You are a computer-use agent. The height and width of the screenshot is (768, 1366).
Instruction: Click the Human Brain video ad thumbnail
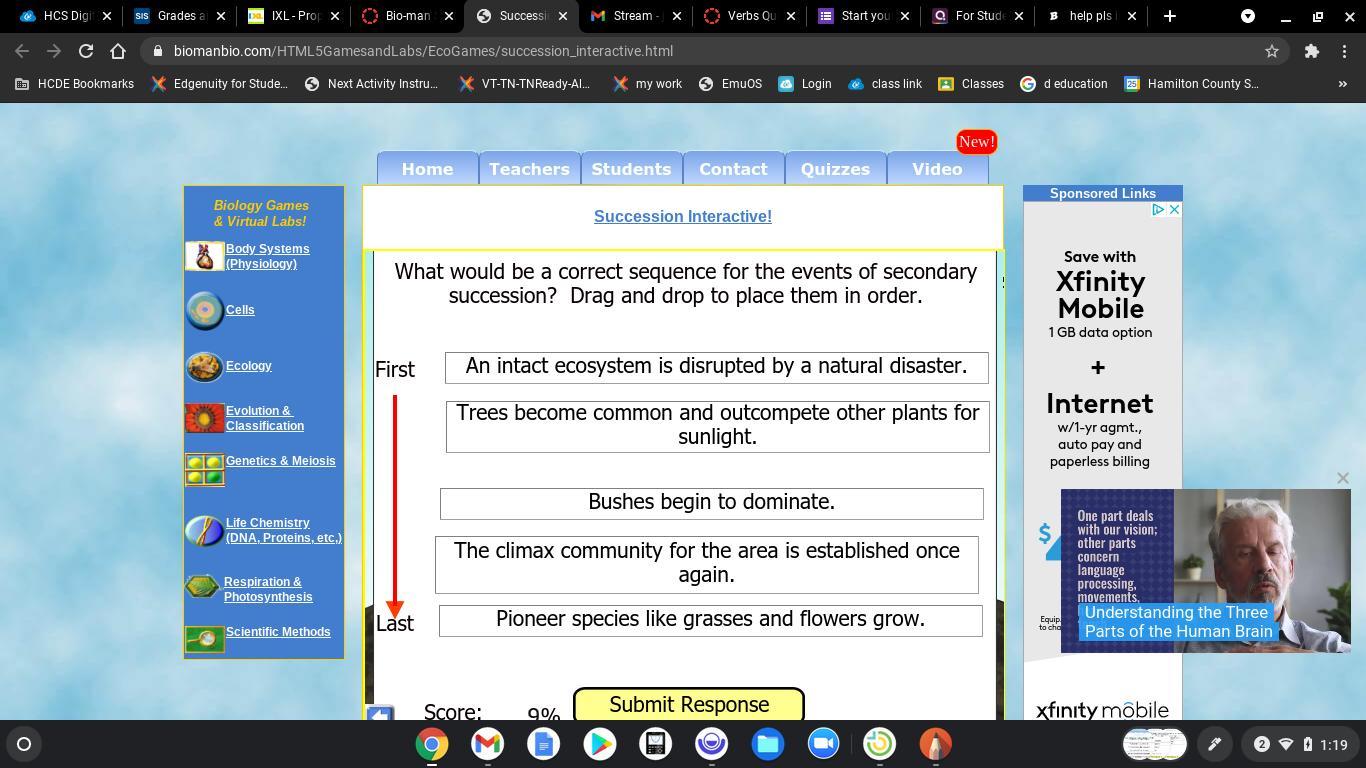tap(1206, 571)
